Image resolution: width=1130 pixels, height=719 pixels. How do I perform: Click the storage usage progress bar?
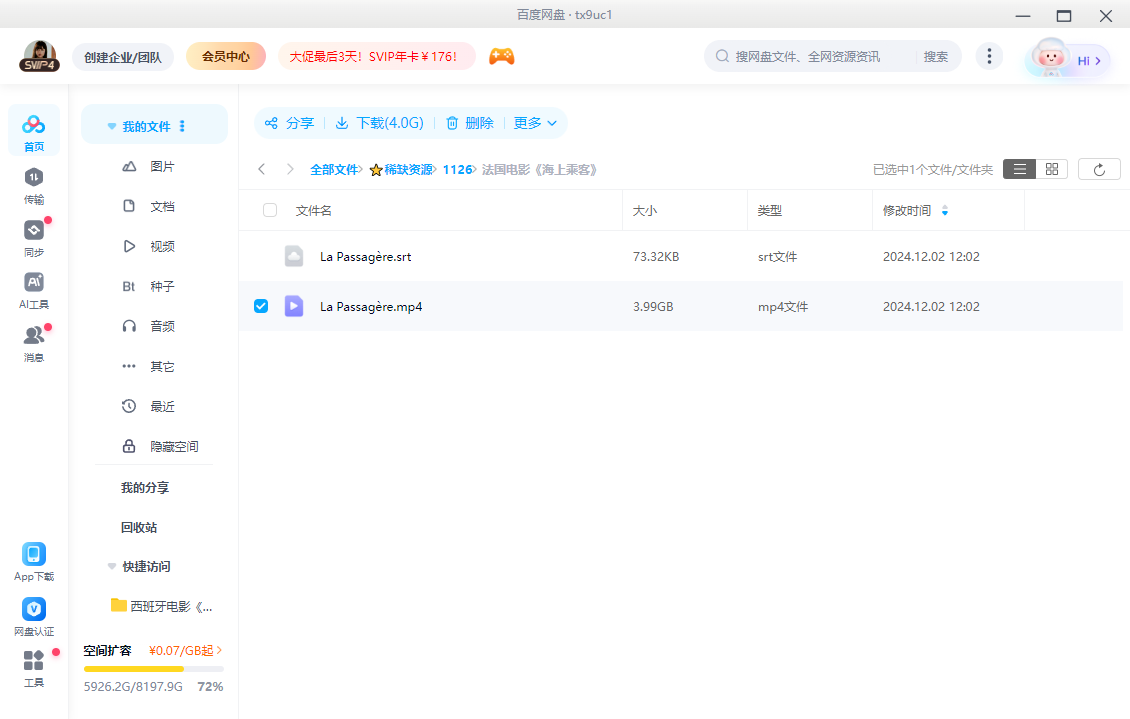(152, 668)
